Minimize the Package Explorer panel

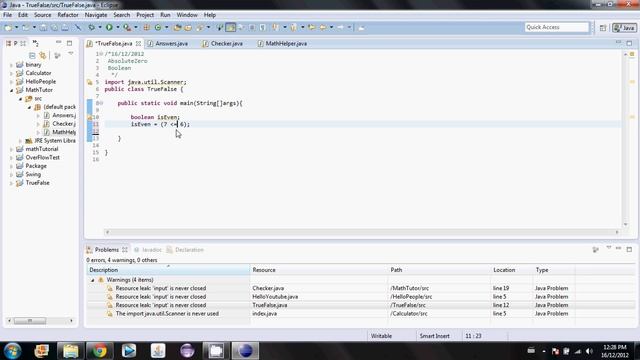coord(59,42)
